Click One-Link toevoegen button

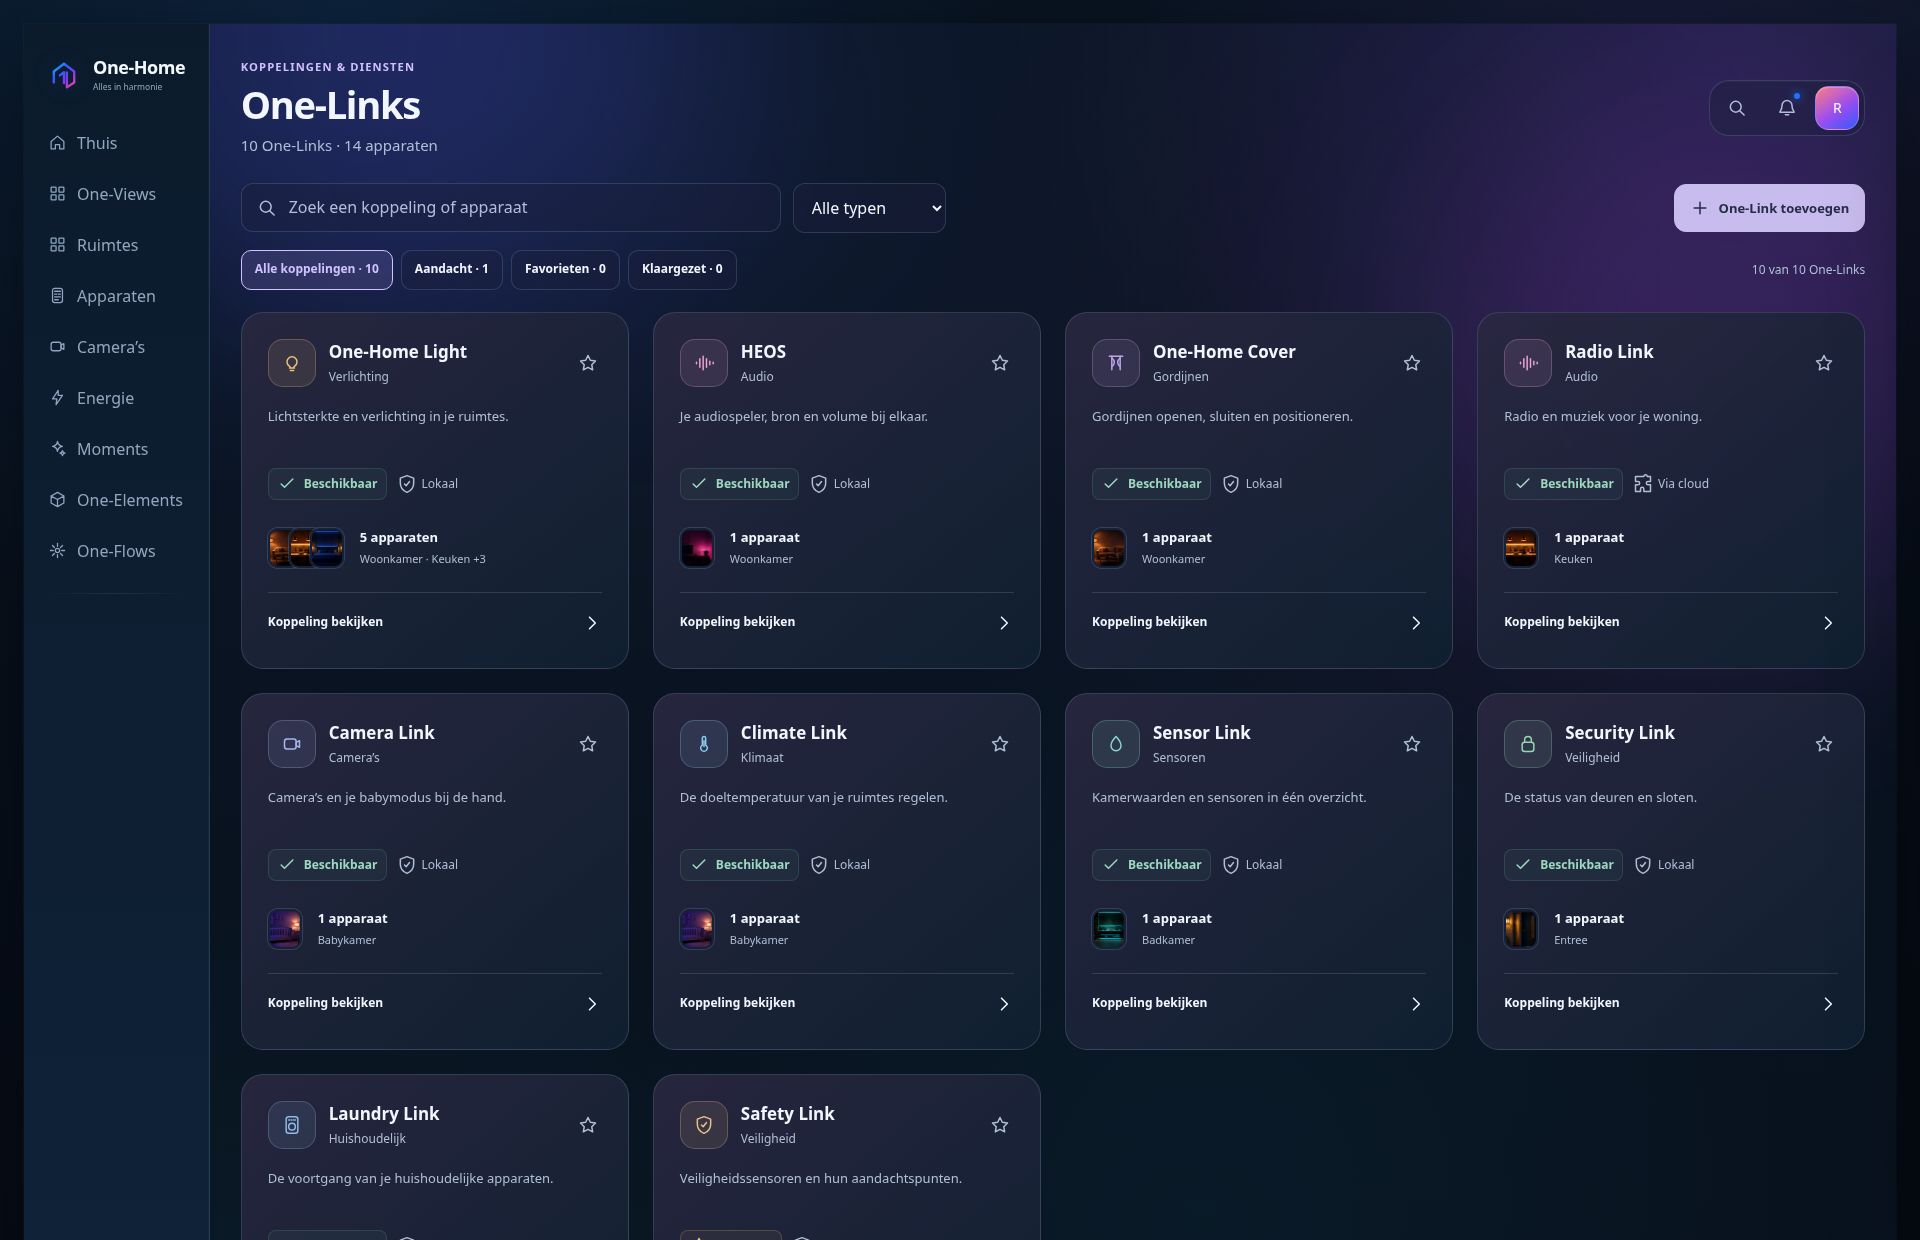point(1769,208)
